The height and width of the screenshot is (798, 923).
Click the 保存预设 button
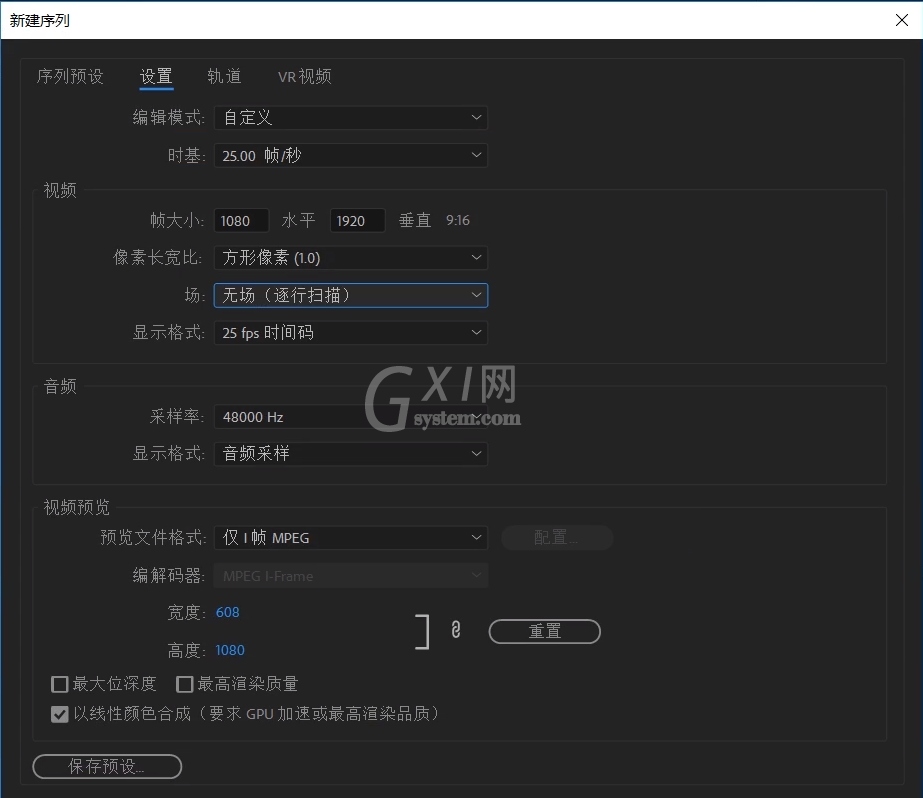[x=107, y=766]
